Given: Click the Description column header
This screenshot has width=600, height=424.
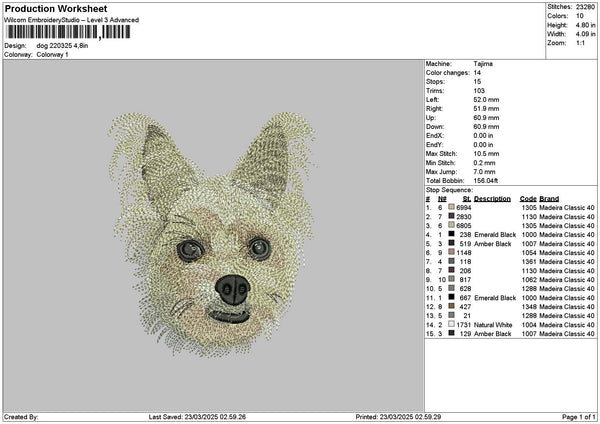Looking at the screenshot, I should point(492,198).
